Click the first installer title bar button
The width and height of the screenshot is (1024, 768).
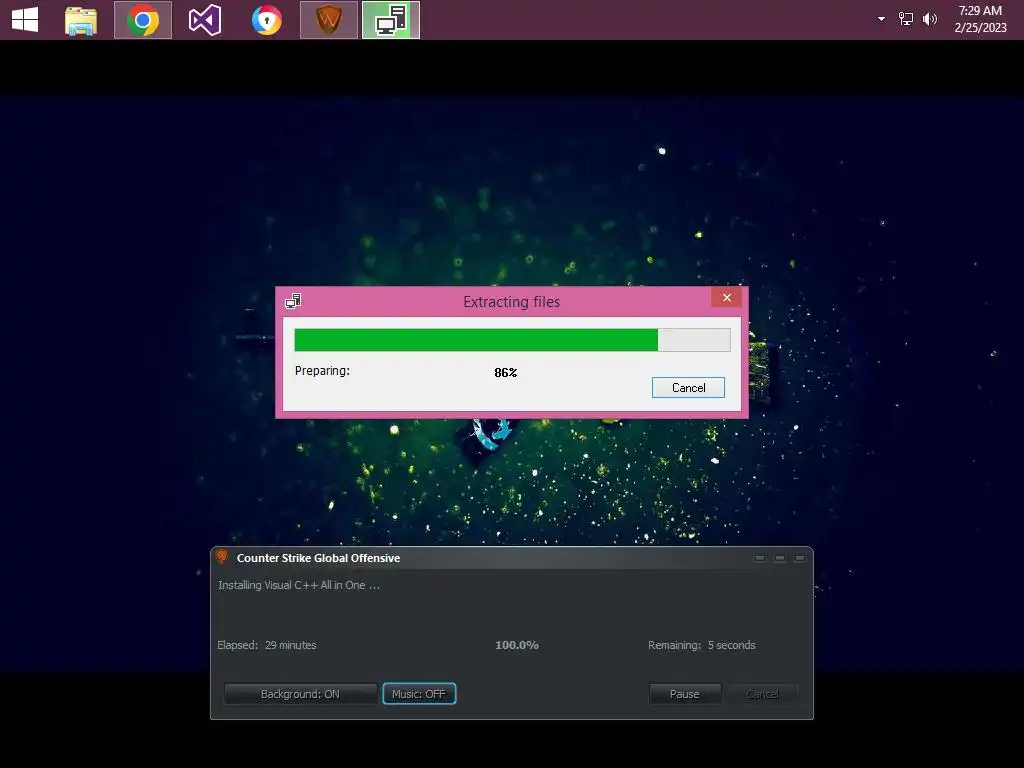point(760,558)
